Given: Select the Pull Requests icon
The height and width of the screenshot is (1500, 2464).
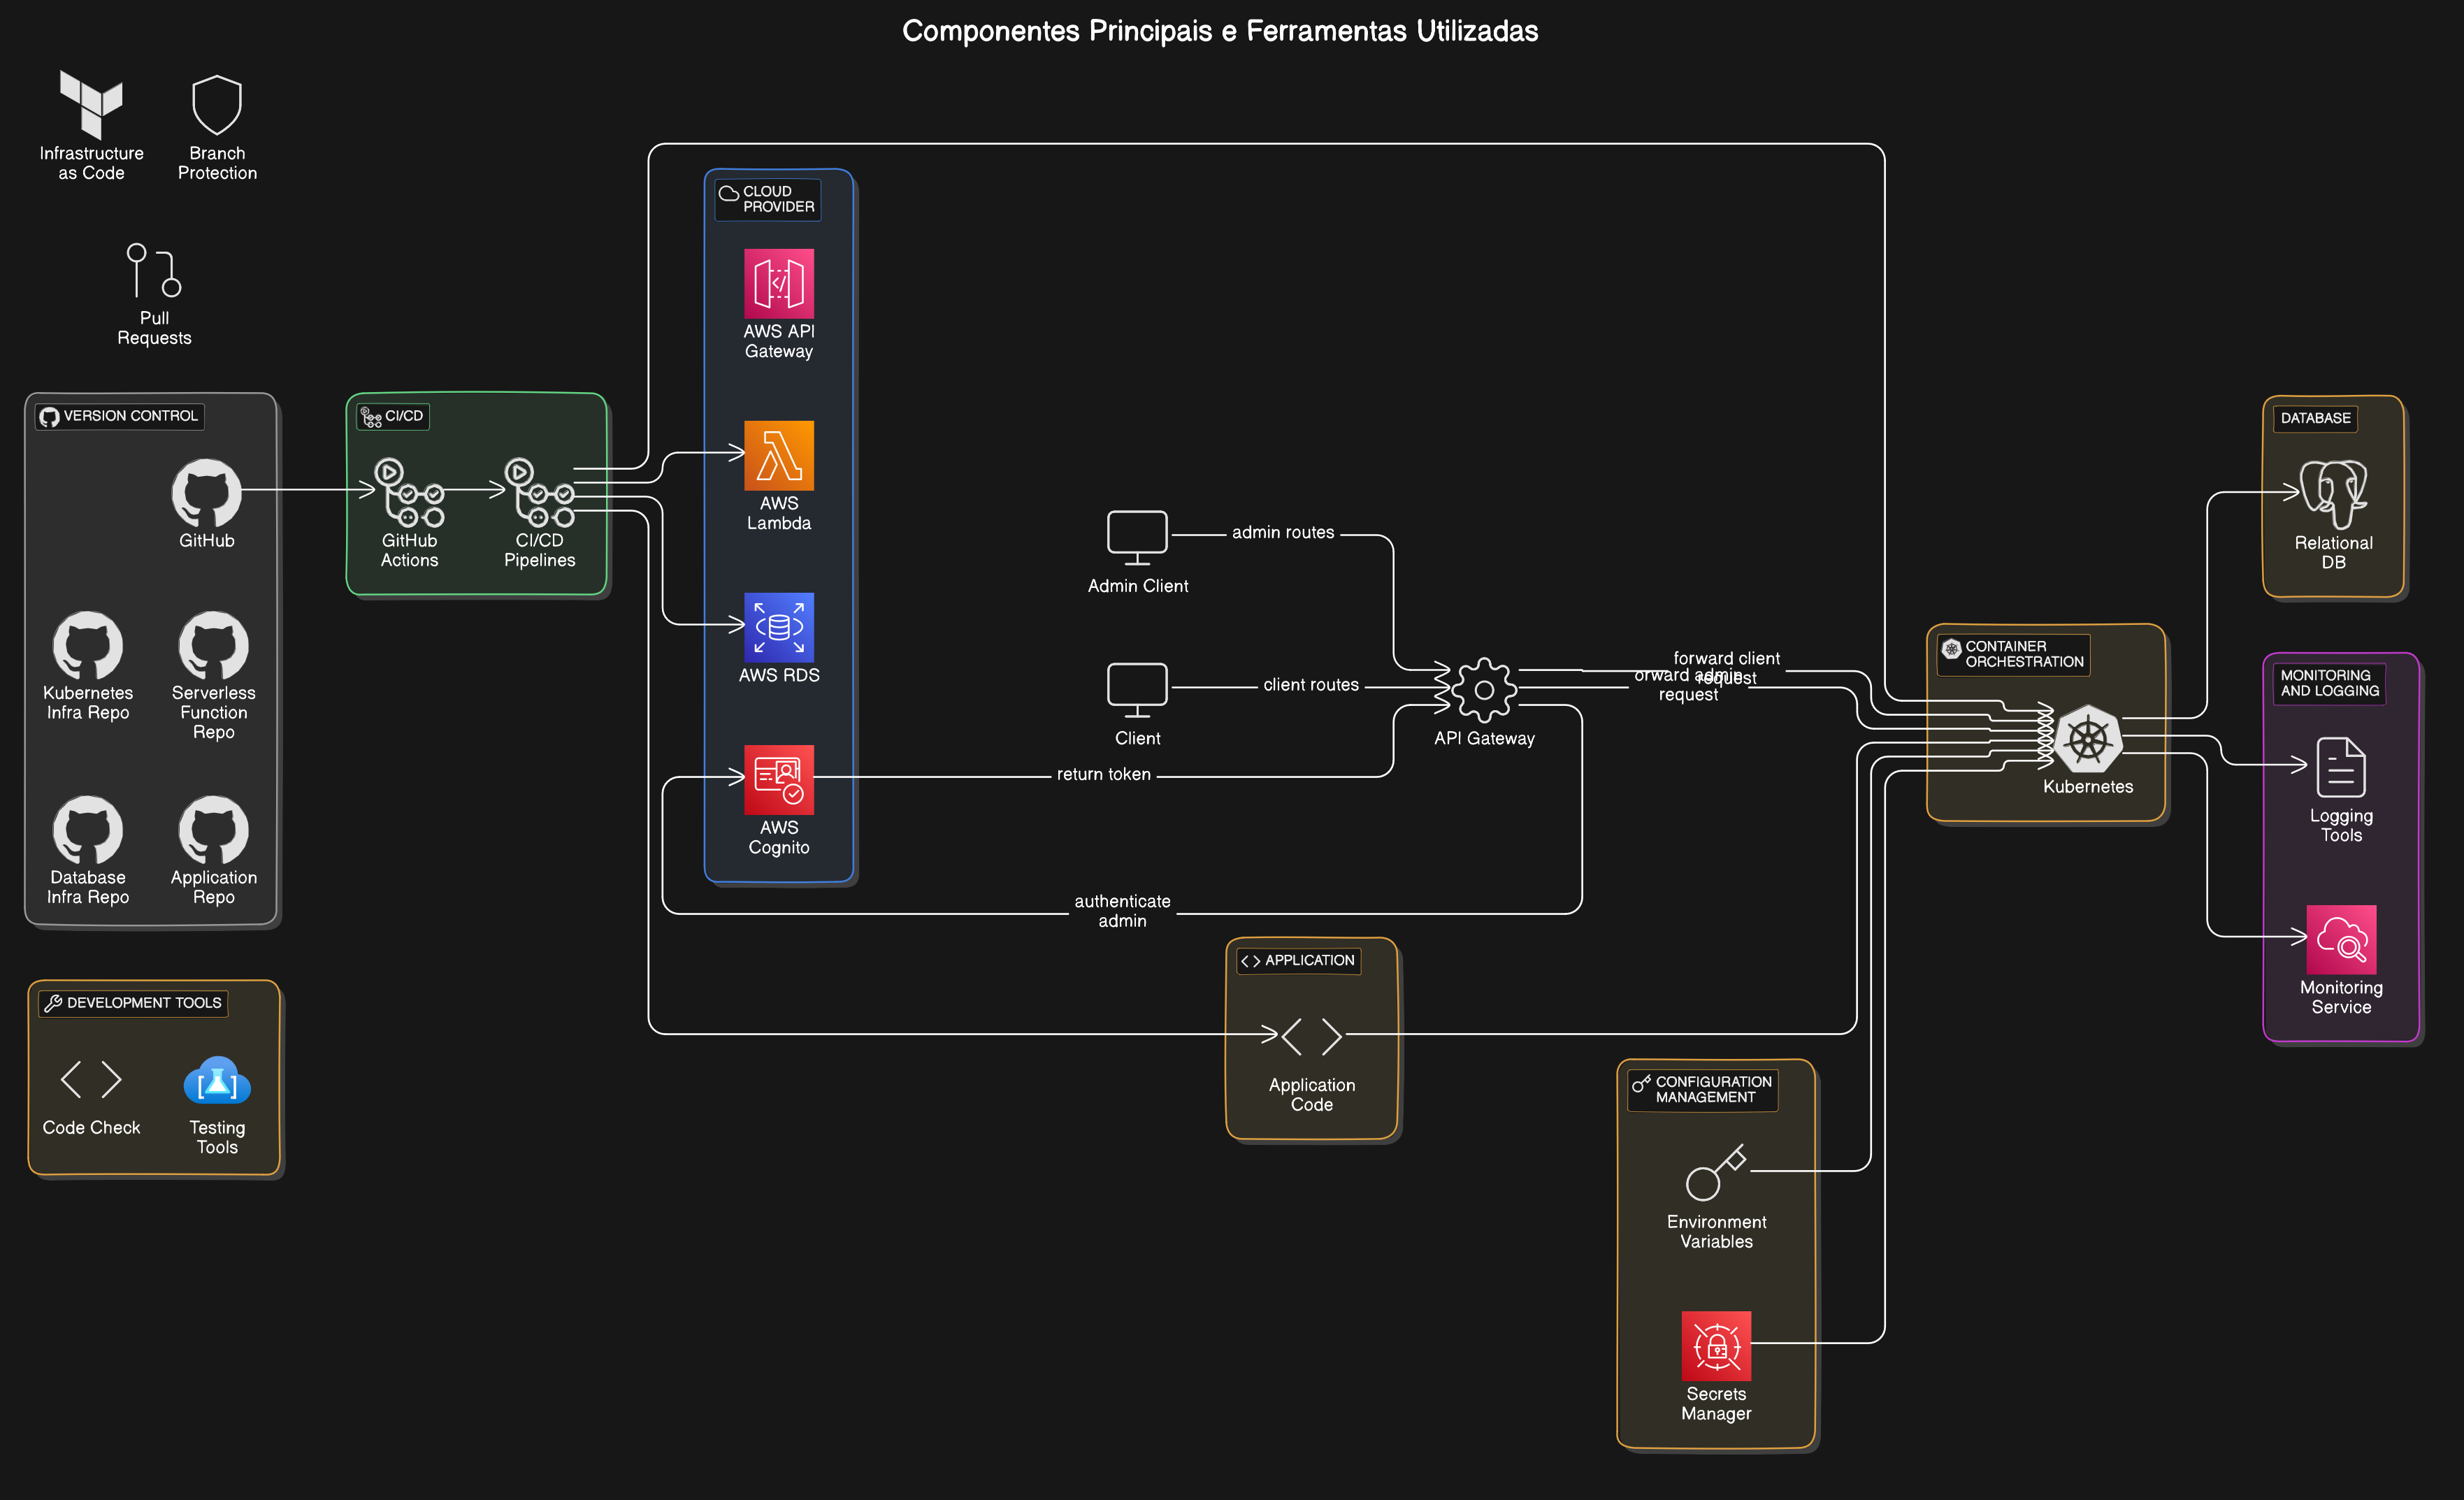Looking at the screenshot, I should 154,270.
